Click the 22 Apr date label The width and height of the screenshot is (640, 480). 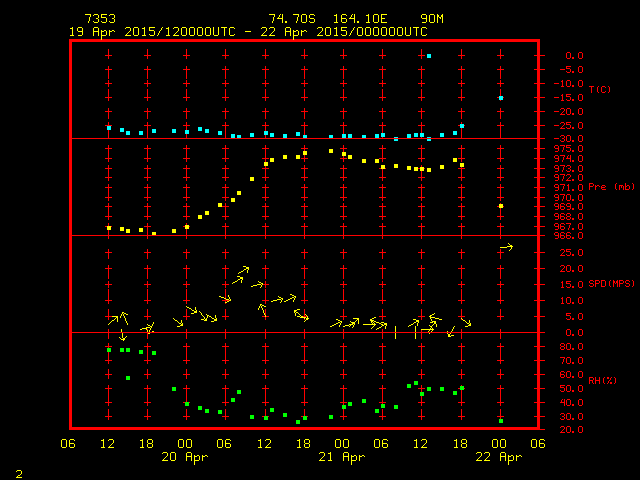point(499,457)
